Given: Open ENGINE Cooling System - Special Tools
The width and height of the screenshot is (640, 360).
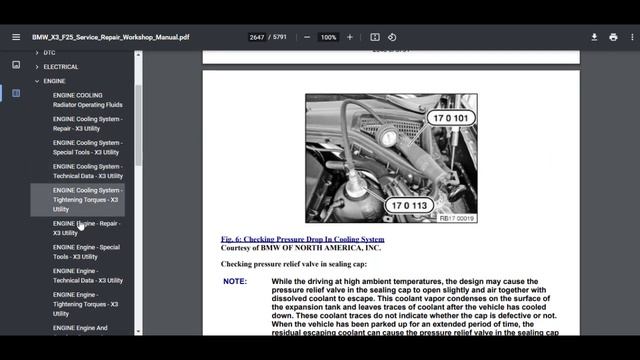Looking at the screenshot, I should pyautogui.click(x=87, y=147).
